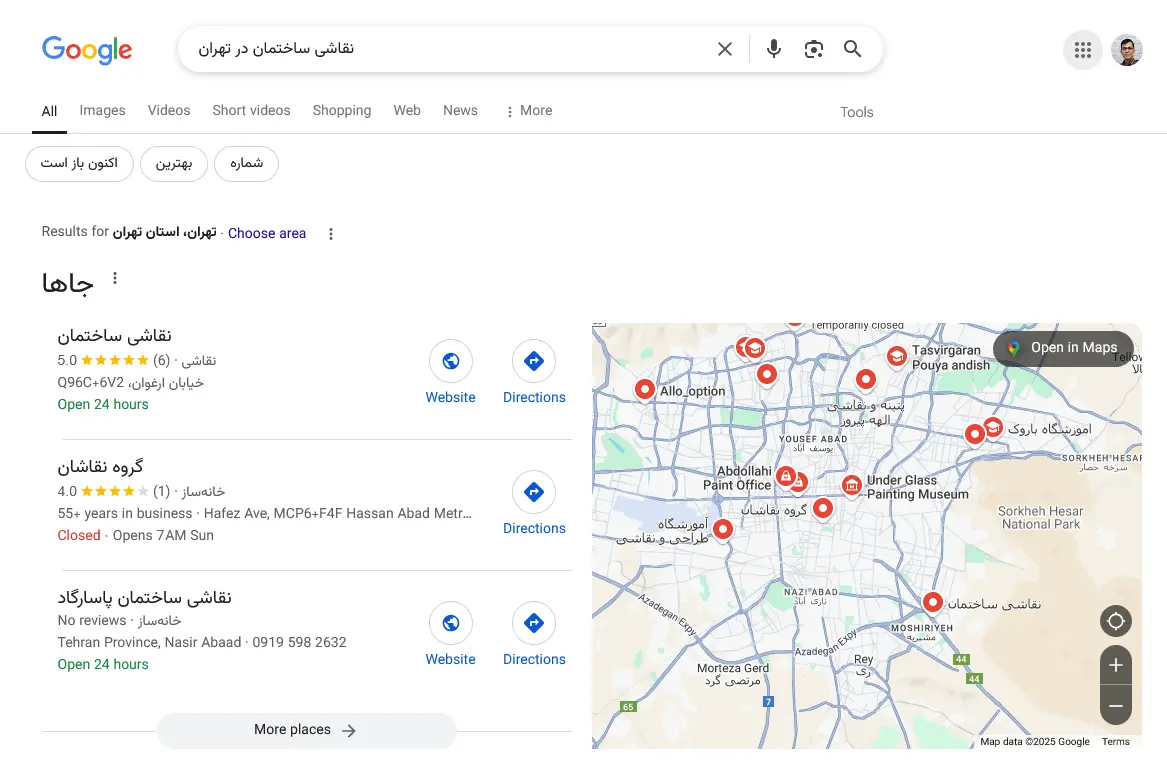This screenshot has width=1167, height=776.
Task: Click the map Terms link
Action: point(1116,742)
